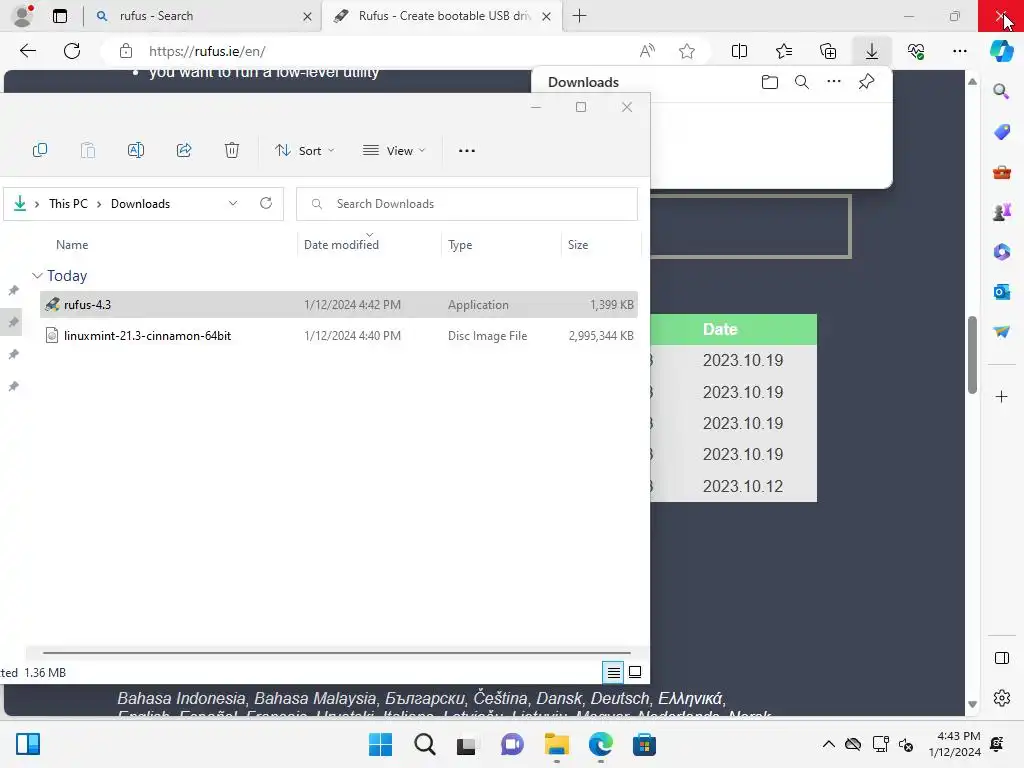The image size is (1024, 768).
Task: Close the rufus - Search tab
Action: pyautogui.click(x=307, y=16)
